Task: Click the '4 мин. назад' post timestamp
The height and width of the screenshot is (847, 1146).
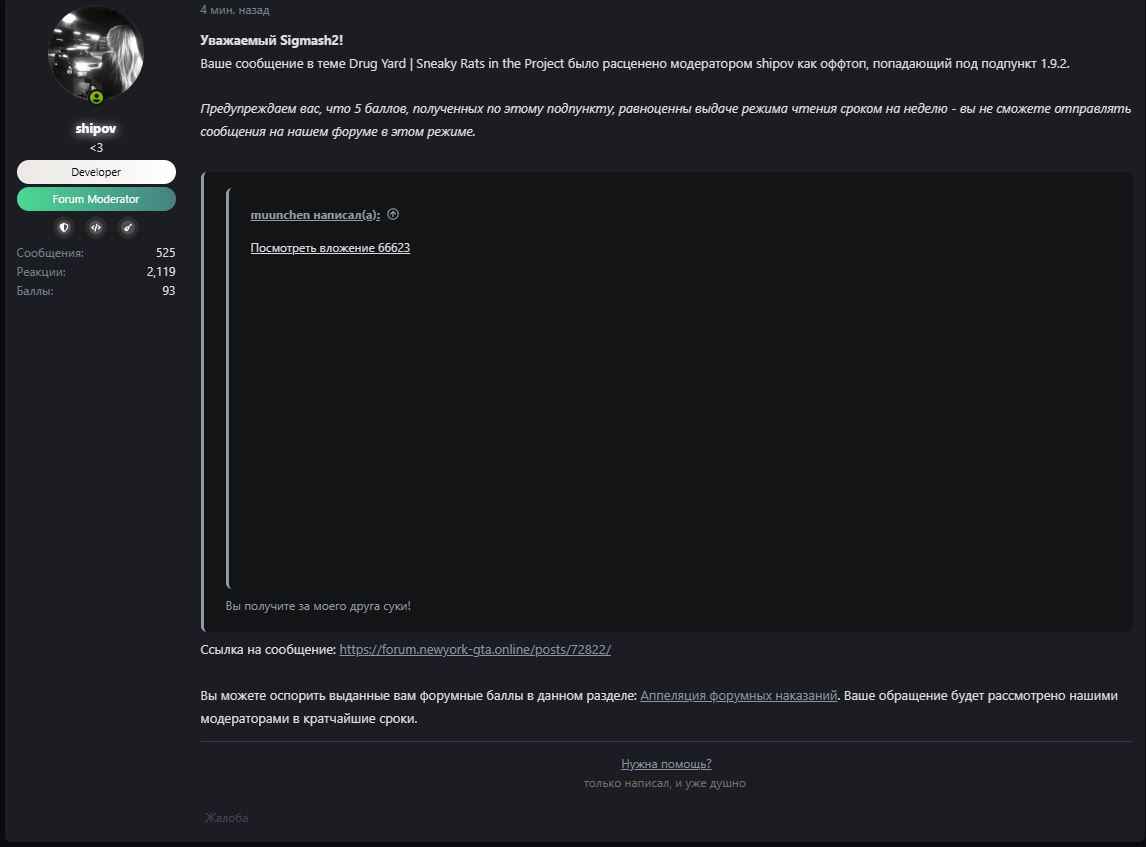Action: 235,10
